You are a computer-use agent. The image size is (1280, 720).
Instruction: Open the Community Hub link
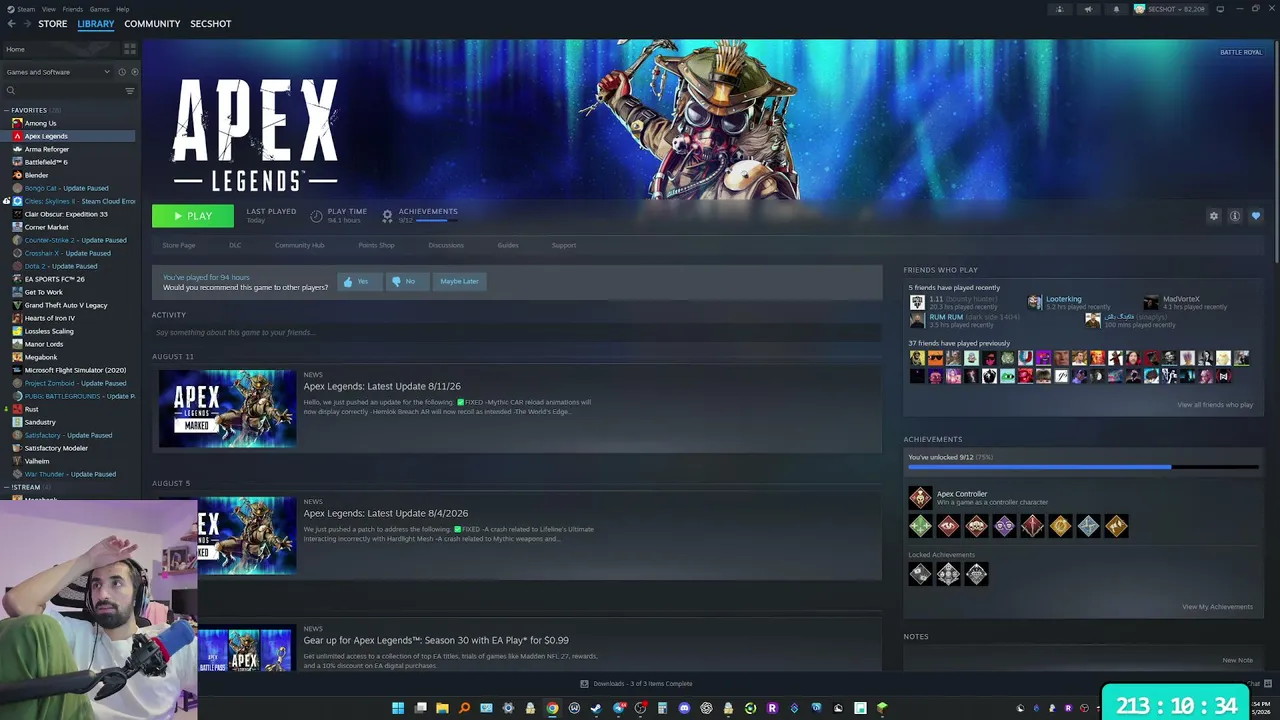300,245
